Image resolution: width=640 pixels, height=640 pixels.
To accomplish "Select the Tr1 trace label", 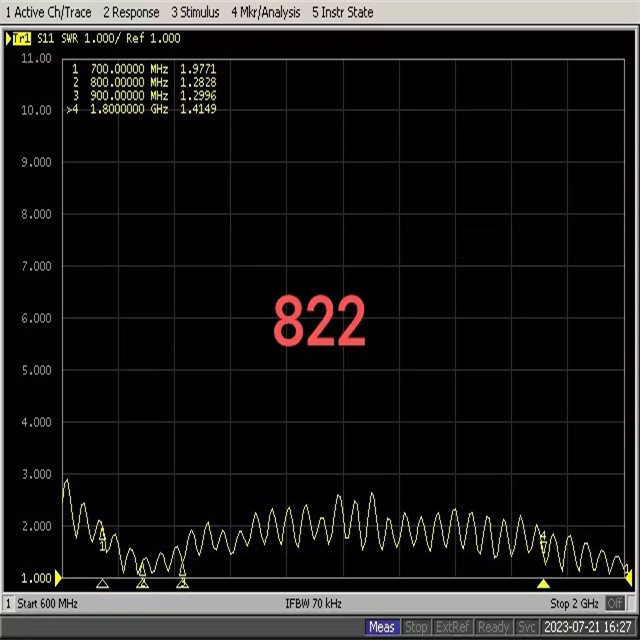I will point(21,39).
